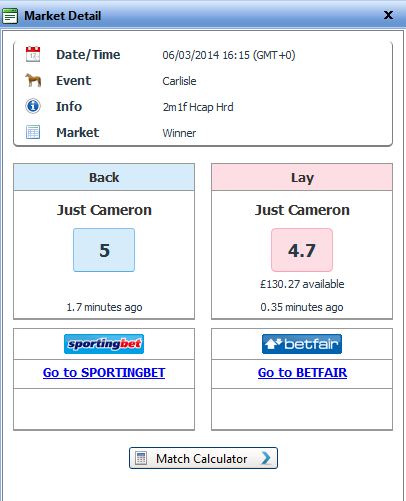Open the Go to SPORTINGBET link
406x501 pixels.
coord(104,373)
